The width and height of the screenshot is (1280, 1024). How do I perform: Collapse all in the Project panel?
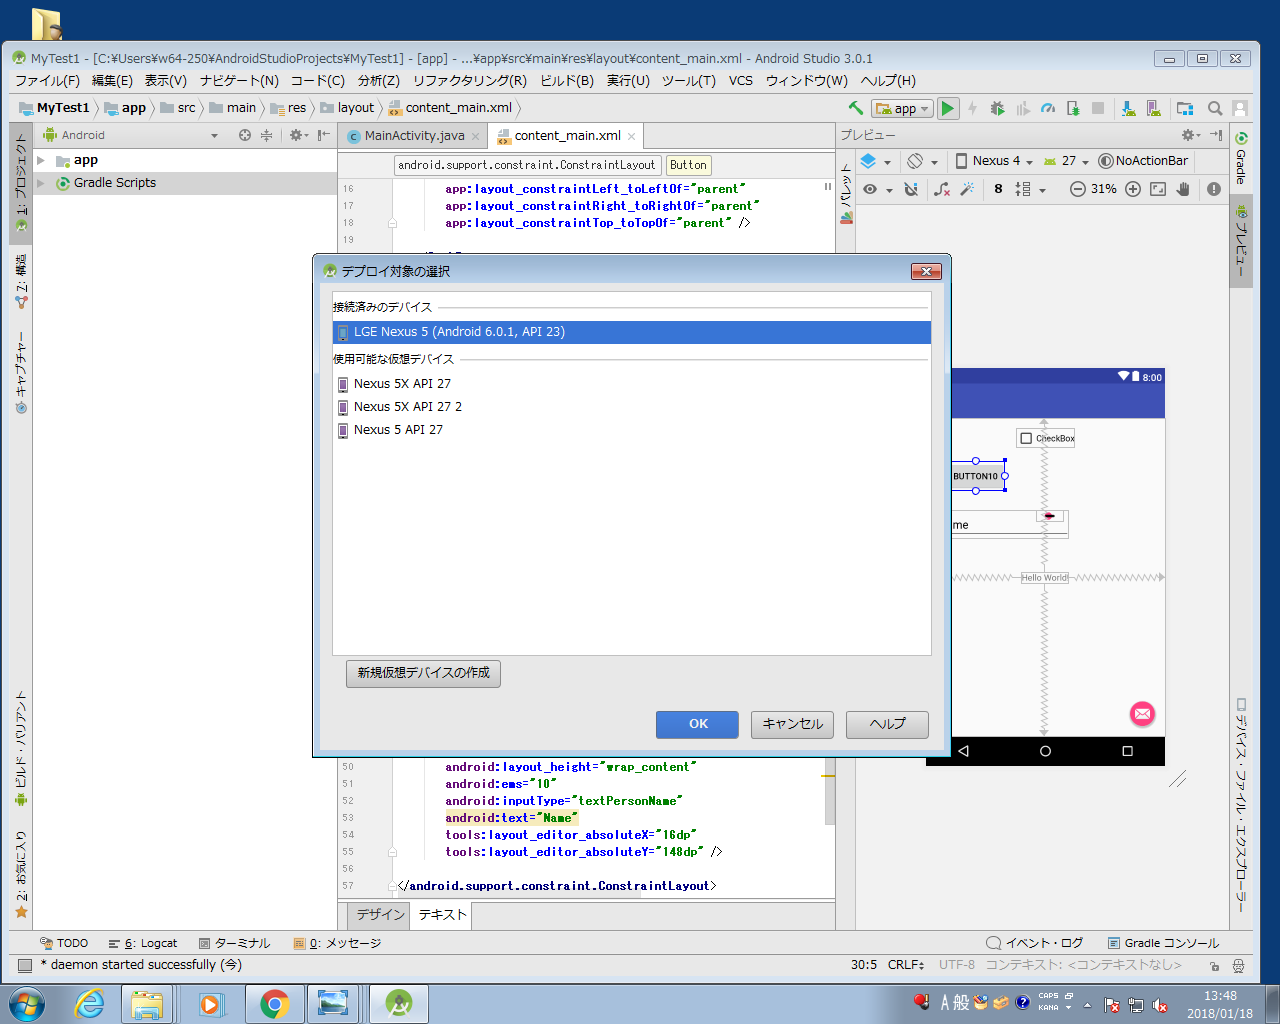(266, 135)
